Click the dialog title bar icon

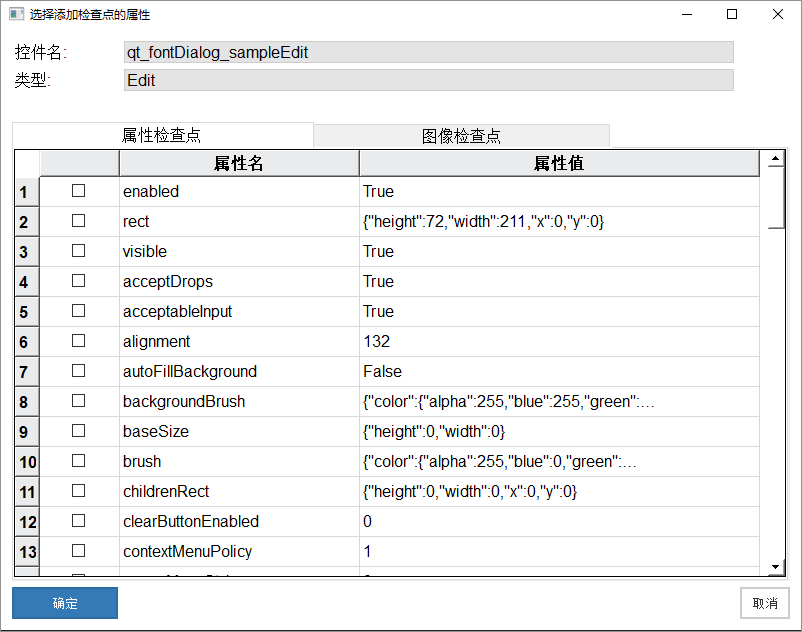16,14
